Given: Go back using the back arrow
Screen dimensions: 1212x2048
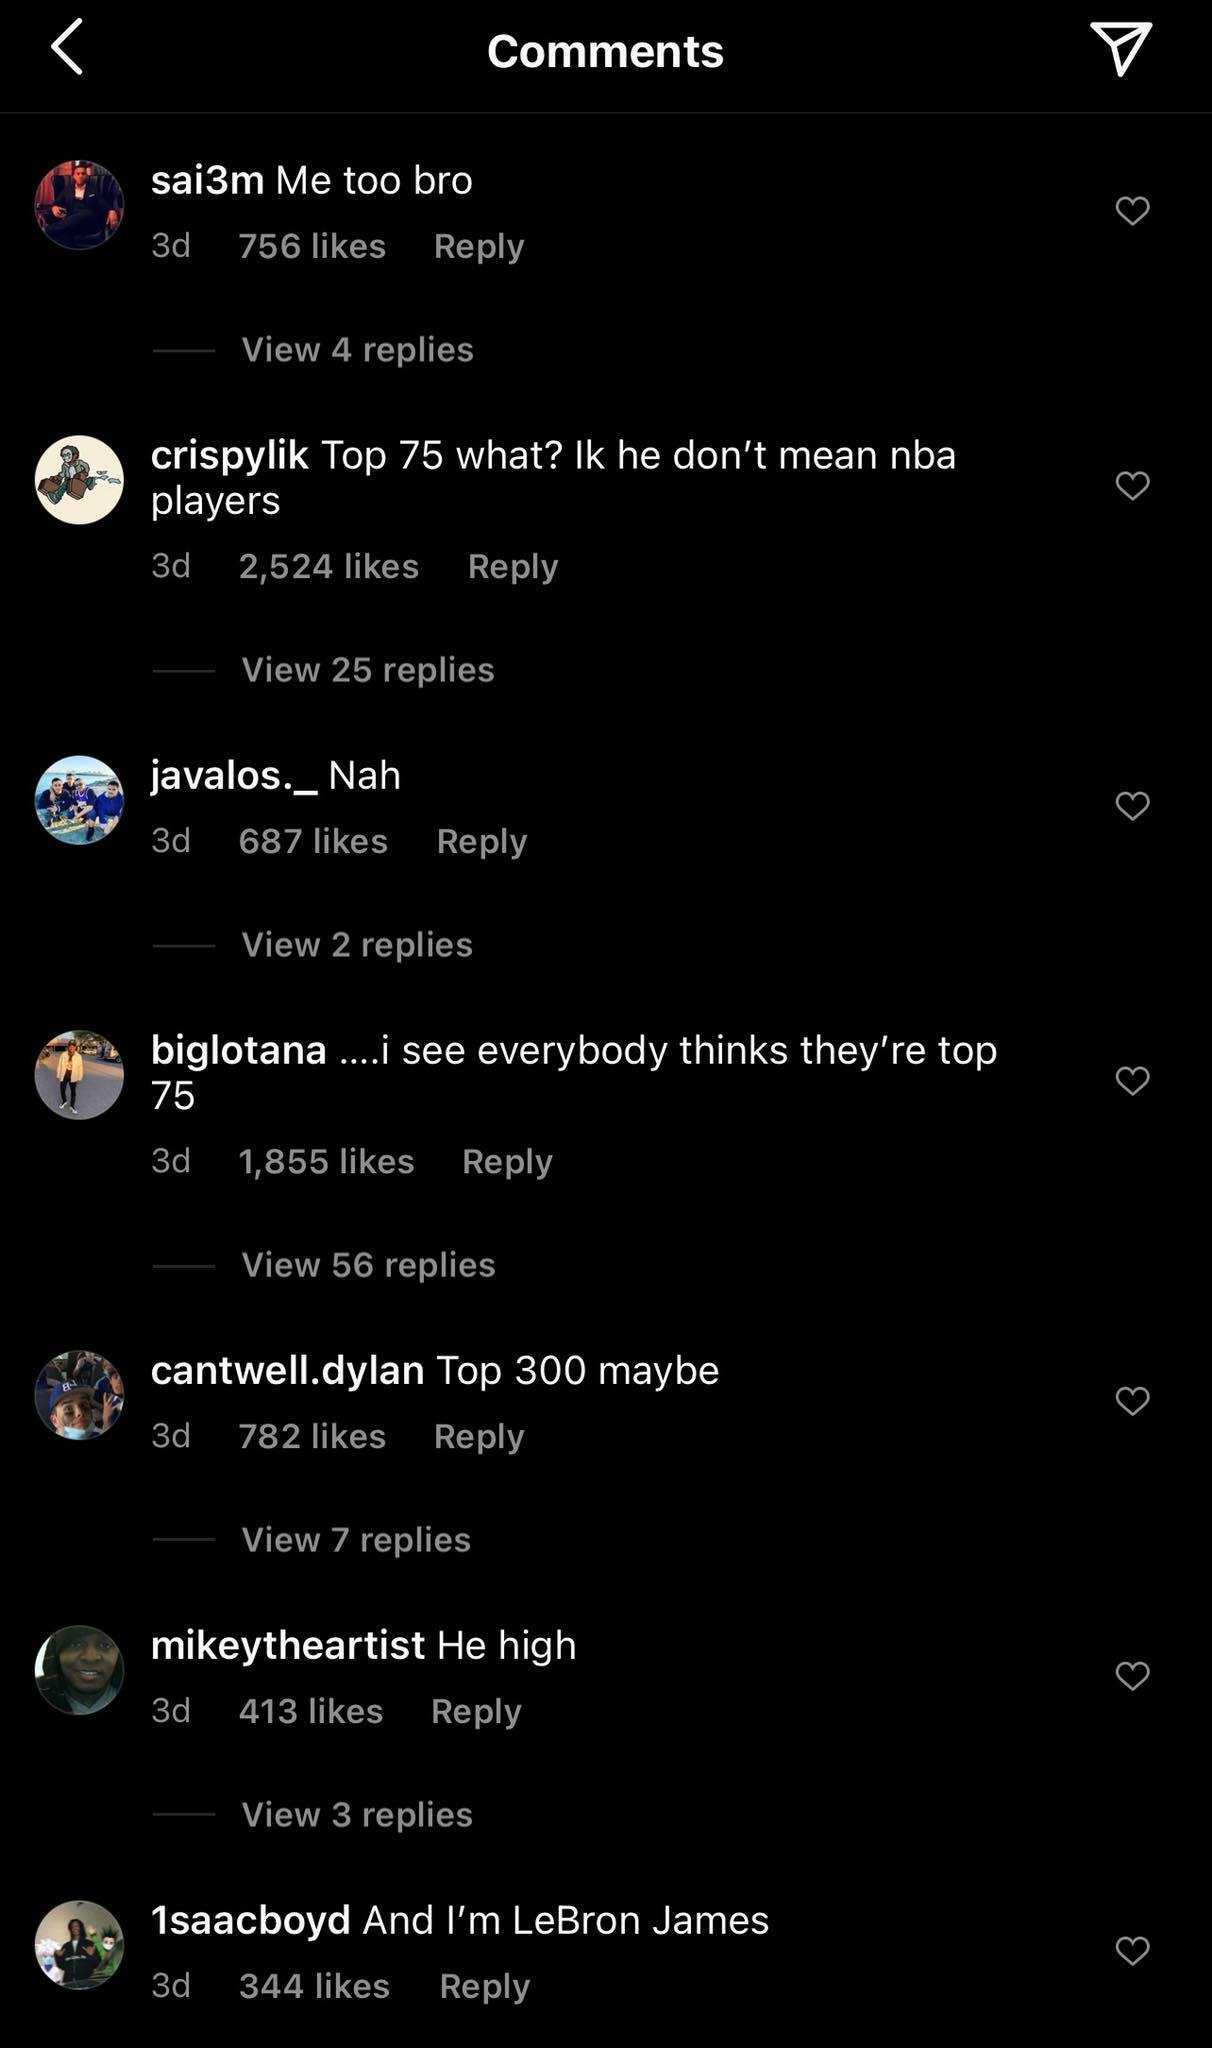Looking at the screenshot, I should 67,49.
